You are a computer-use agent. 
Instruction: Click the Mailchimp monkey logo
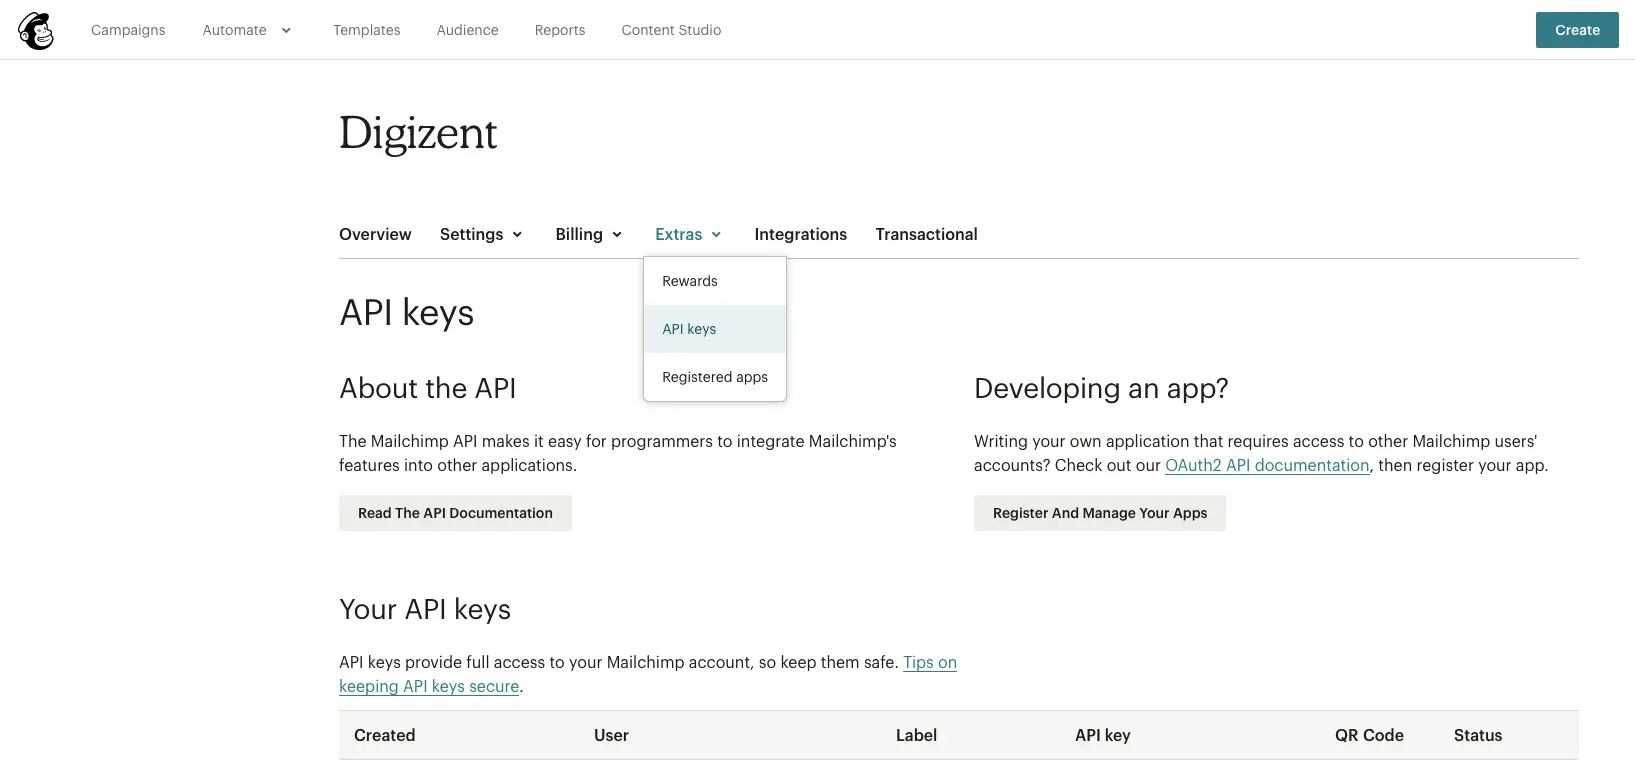pyautogui.click(x=36, y=31)
